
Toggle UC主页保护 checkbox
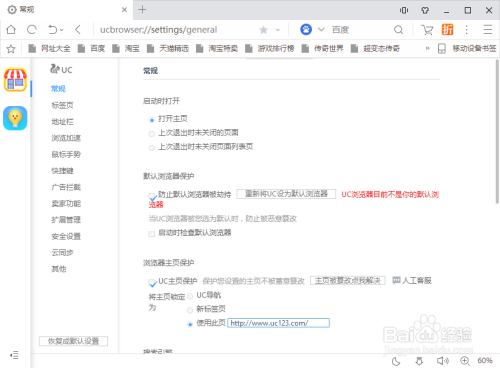point(152,282)
